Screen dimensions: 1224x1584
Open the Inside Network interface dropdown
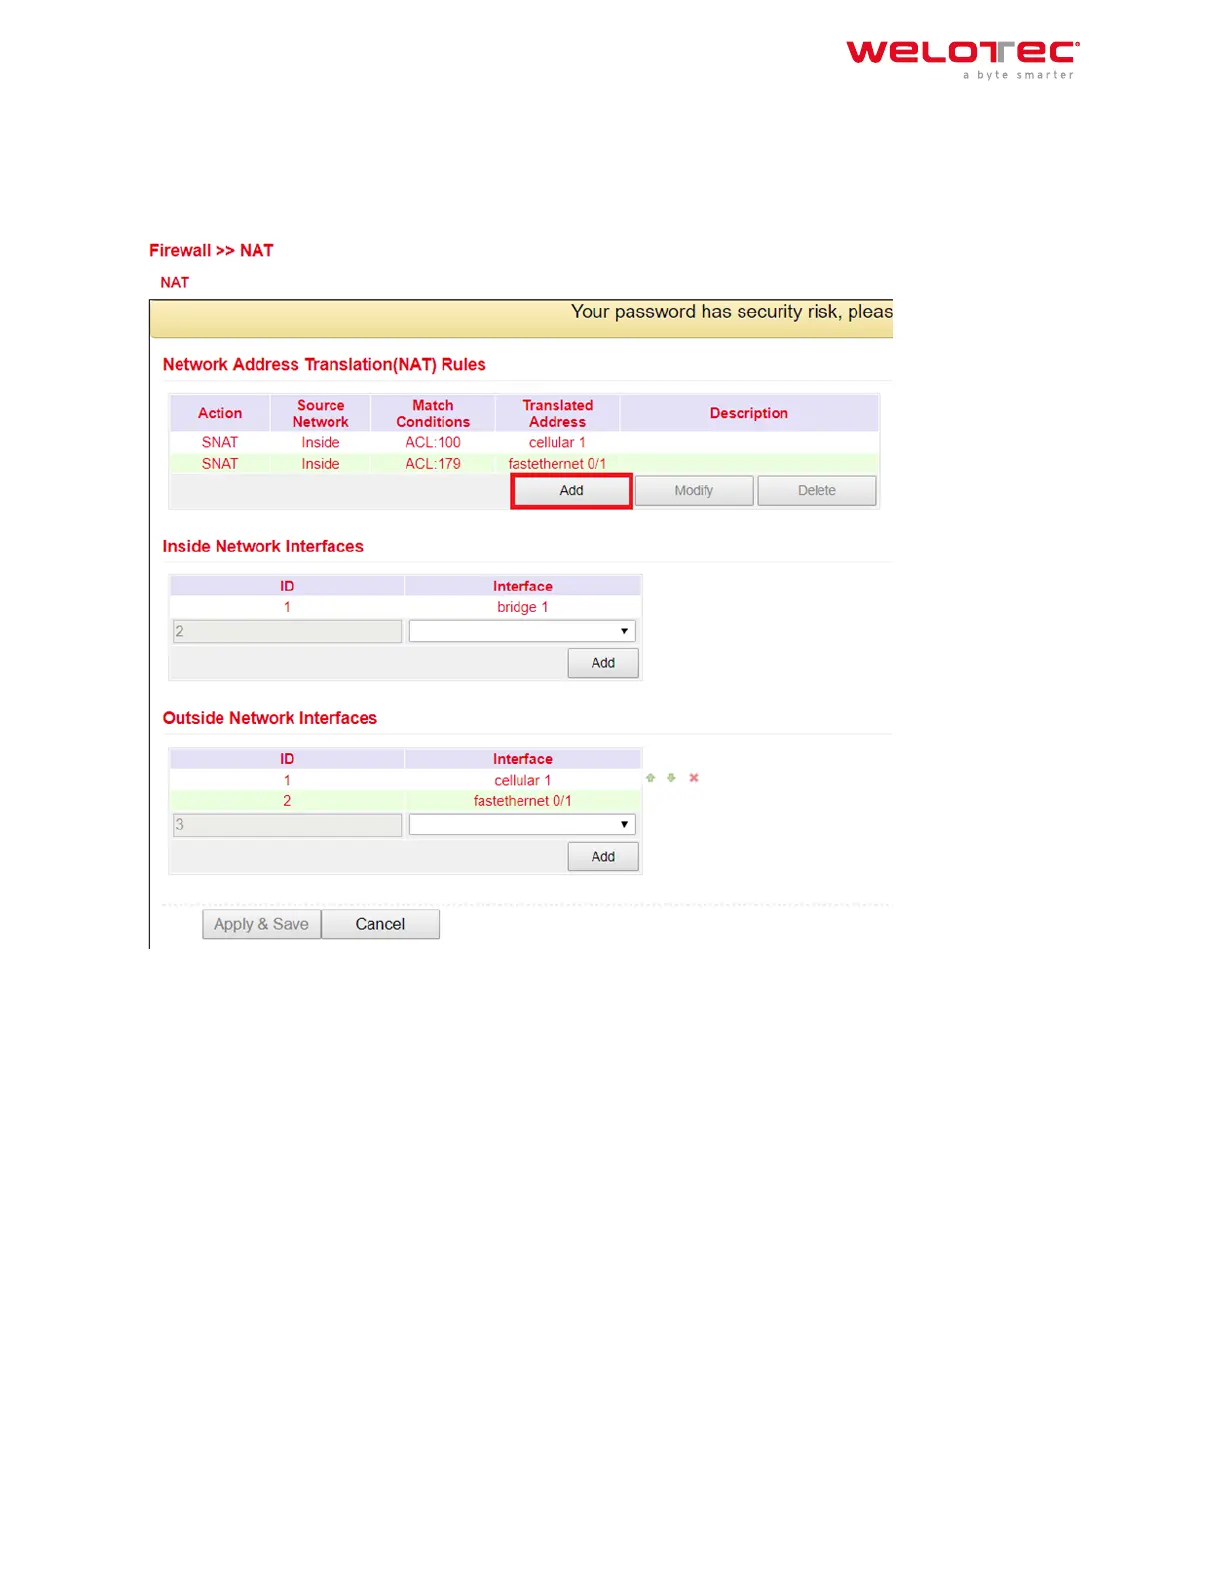(x=522, y=631)
